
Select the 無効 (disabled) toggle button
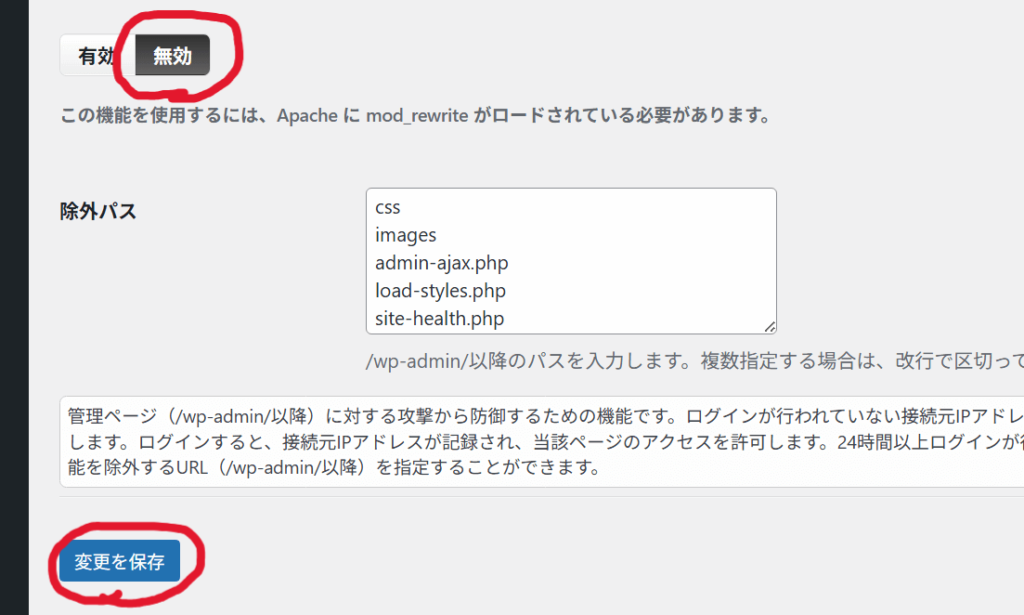click(x=172, y=56)
